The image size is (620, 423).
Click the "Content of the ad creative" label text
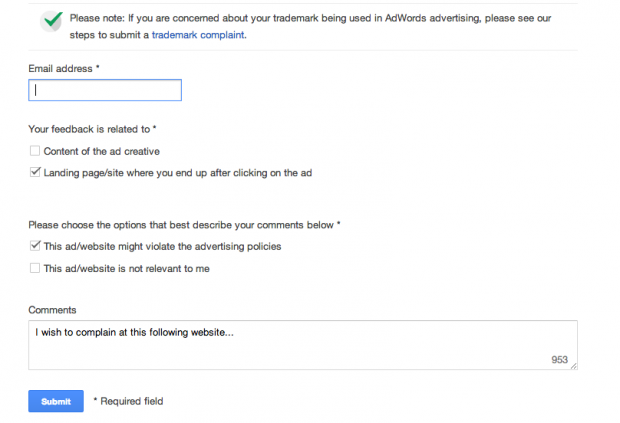(x=102, y=151)
